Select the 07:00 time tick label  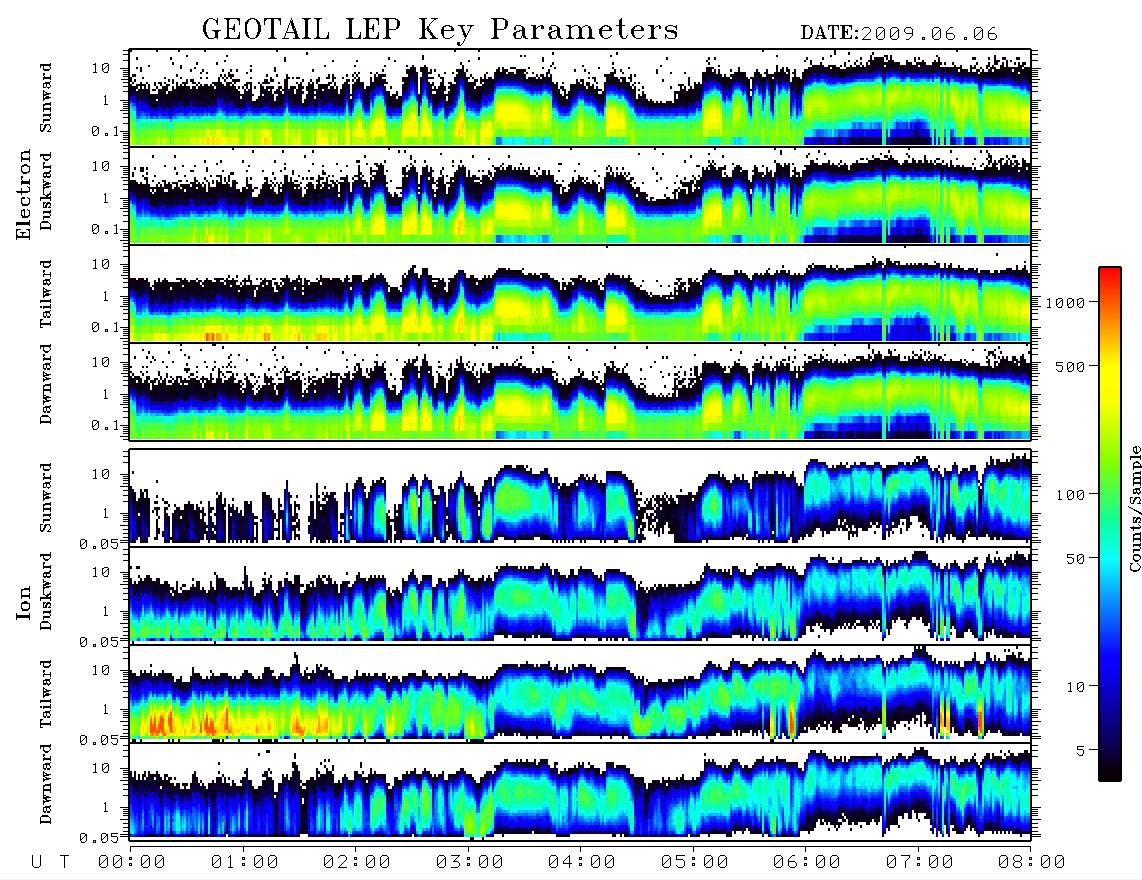click(920, 862)
